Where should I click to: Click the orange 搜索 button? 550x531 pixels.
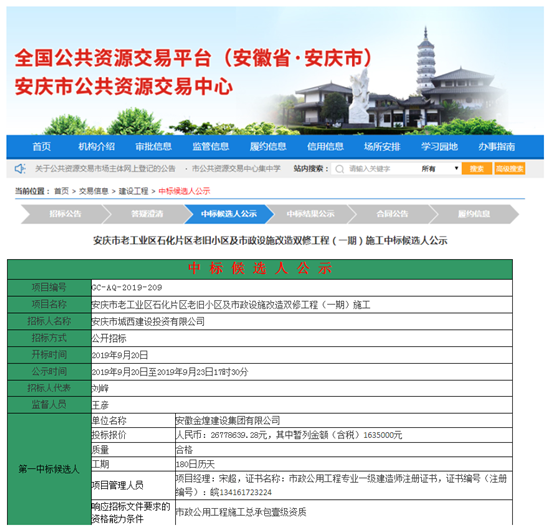pyautogui.click(x=477, y=169)
